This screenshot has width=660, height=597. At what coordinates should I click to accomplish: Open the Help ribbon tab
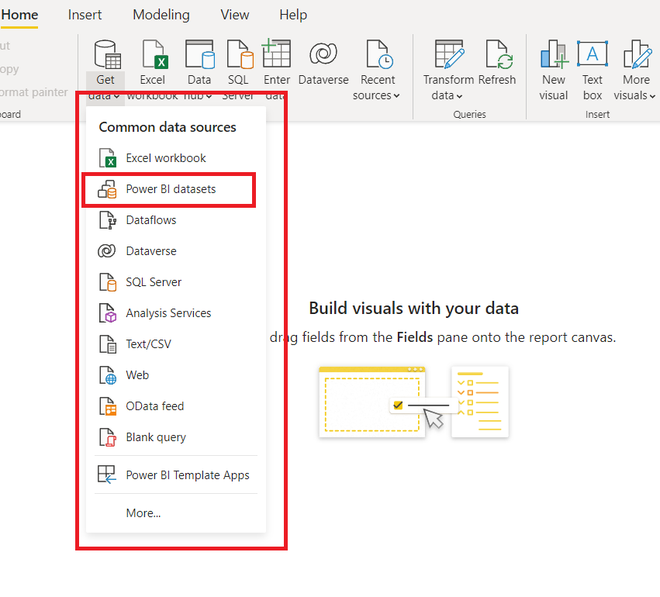[293, 15]
